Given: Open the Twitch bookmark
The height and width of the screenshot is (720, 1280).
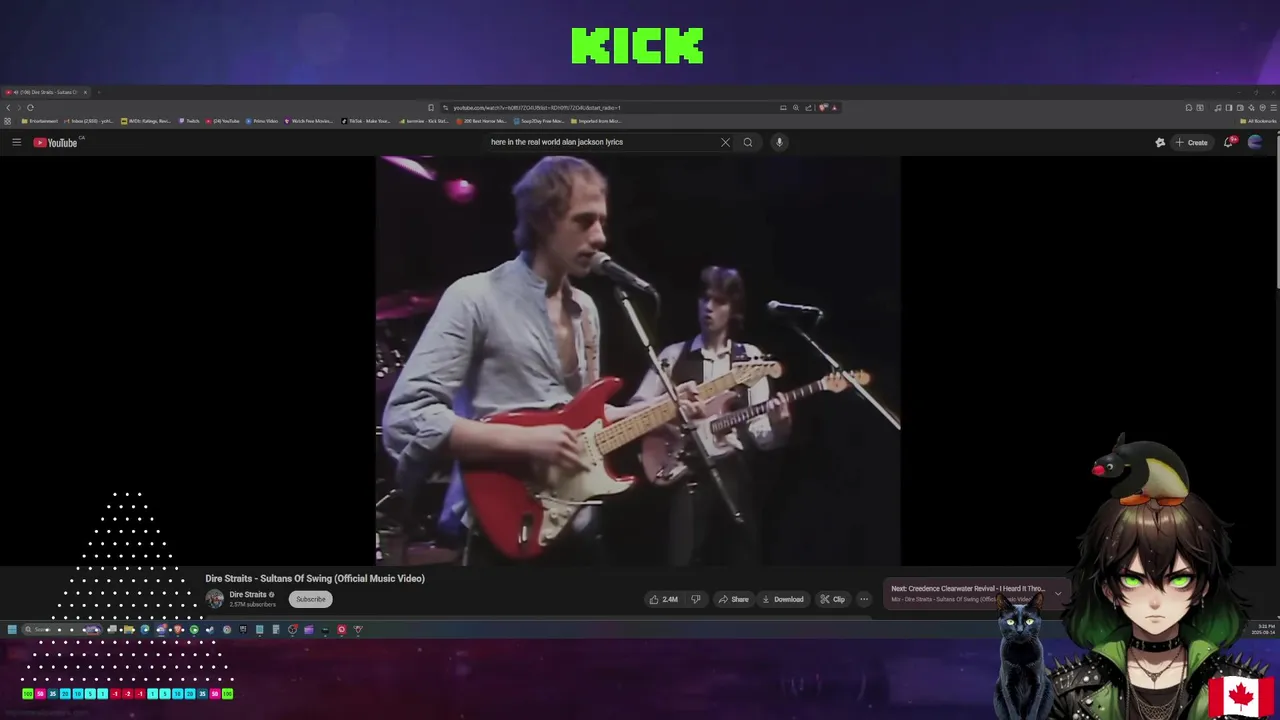Looking at the screenshot, I should coord(190,121).
